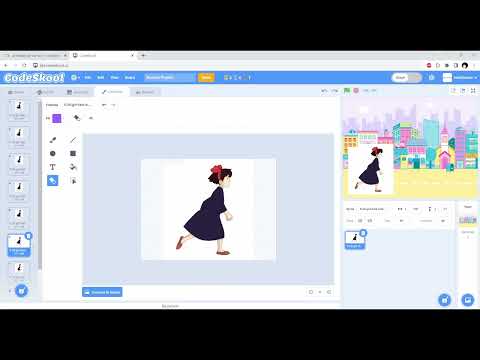Reload the browser page
480x360 pixels.
click(x=24, y=65)
